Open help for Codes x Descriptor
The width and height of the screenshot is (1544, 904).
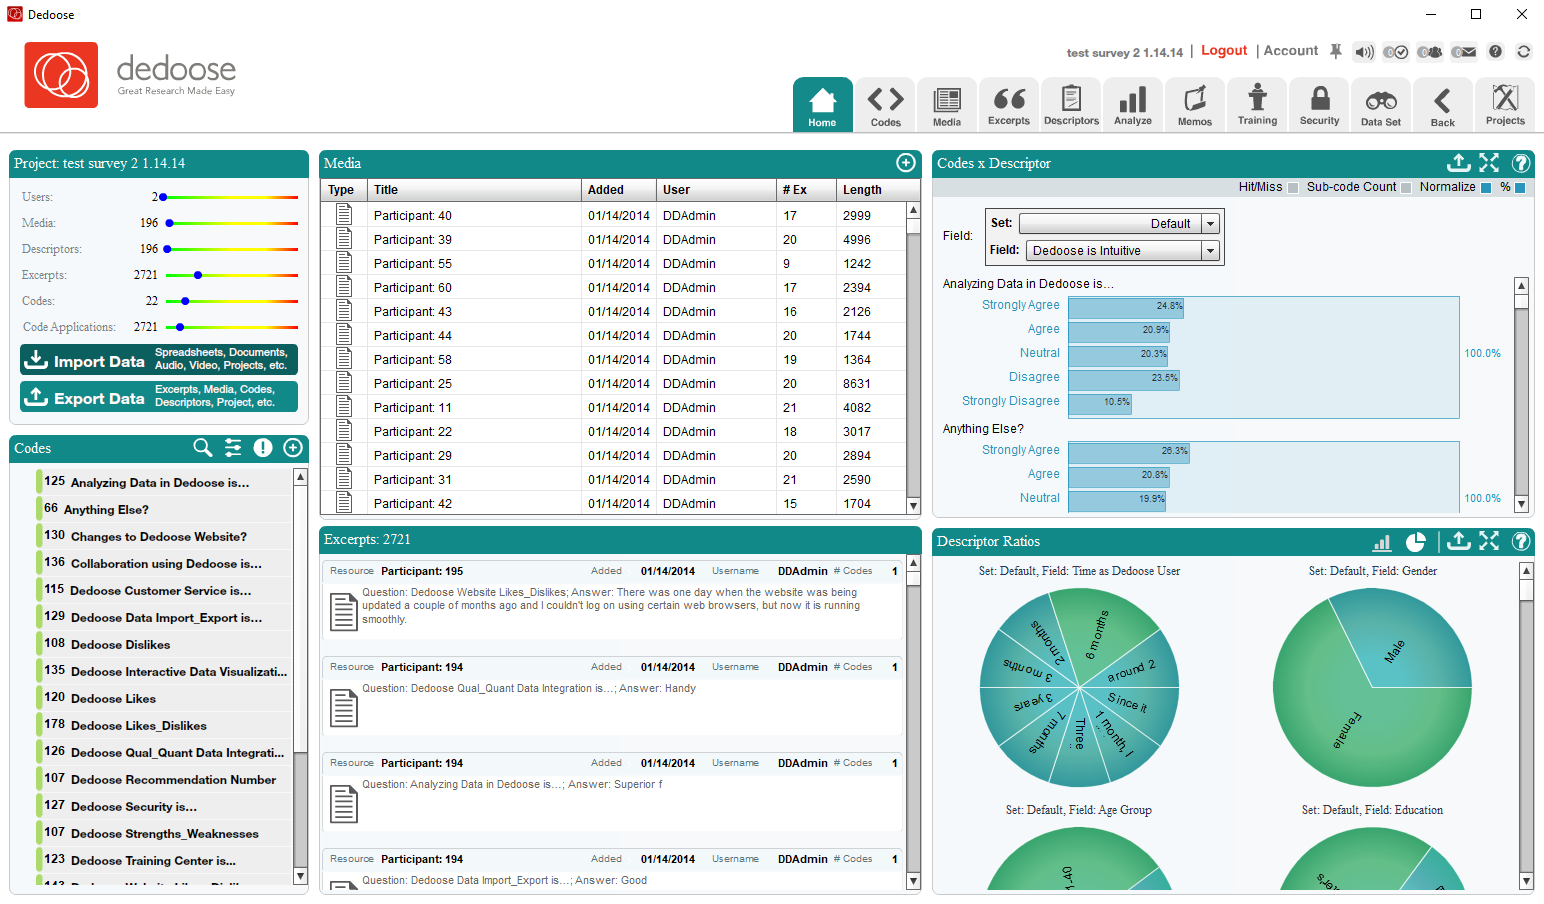[x=1521, y=163]
